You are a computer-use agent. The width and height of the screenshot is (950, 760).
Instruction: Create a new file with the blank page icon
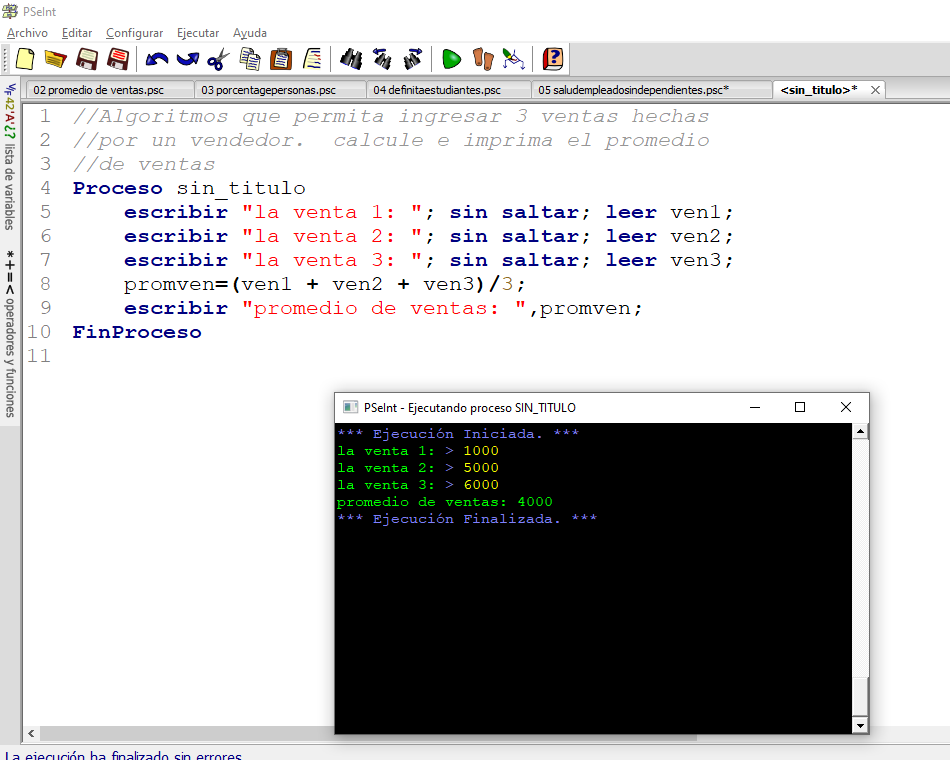[x=25, y=59]
